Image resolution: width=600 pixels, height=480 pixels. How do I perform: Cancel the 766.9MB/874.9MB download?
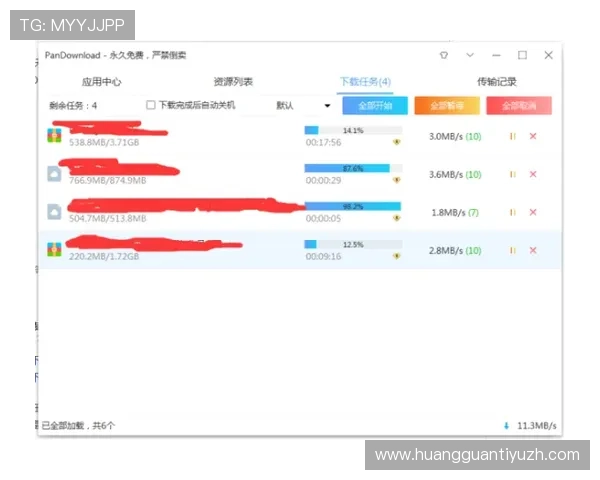pyautogui.click(x=533, y=175)
